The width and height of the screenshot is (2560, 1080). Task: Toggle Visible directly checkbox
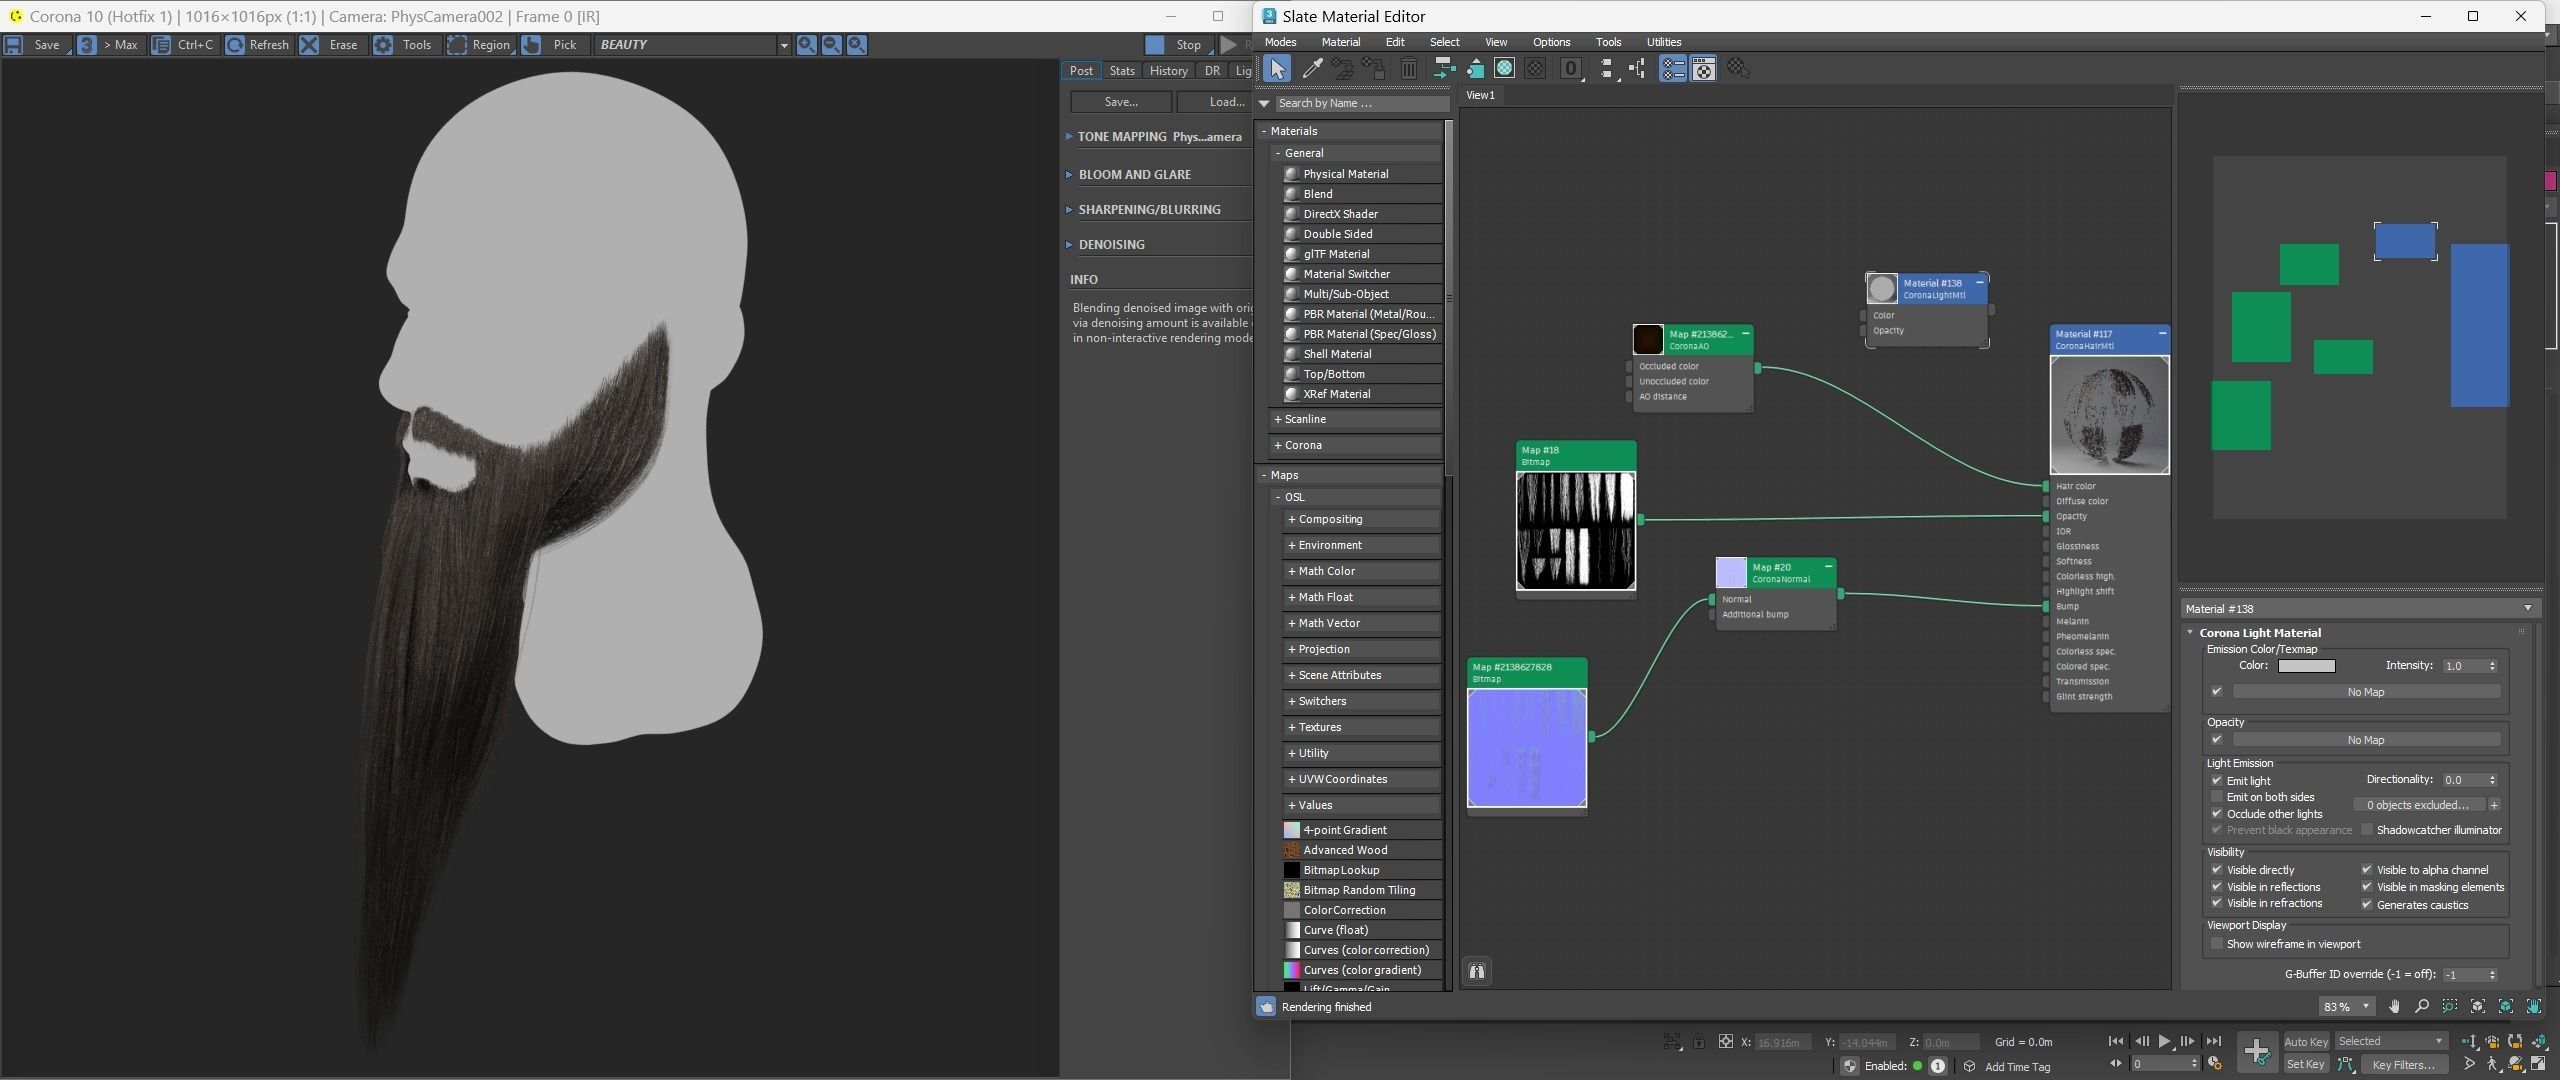pos(2217,870)
